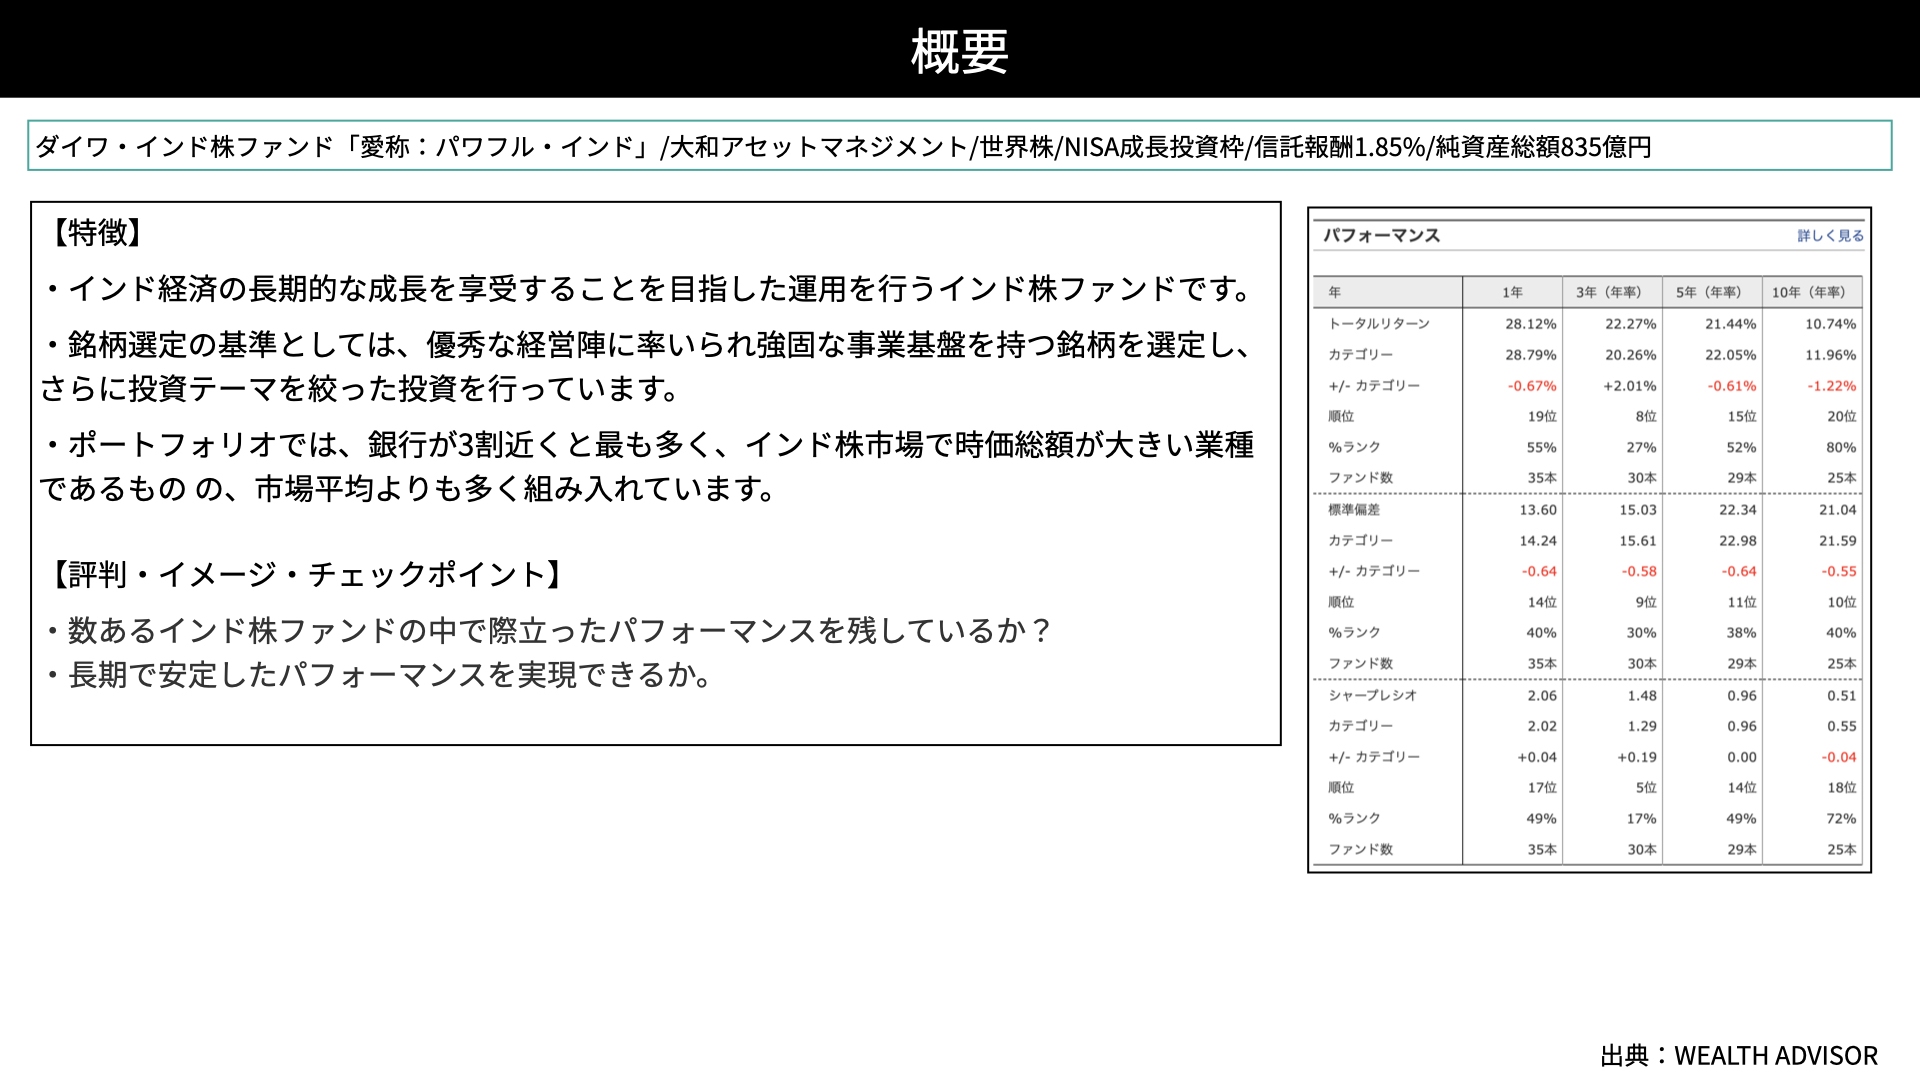This screenshot has height=1080, width=1920.
Task: Select the bullet about インド経済の長期的な成長
Action: coord(647,289)
